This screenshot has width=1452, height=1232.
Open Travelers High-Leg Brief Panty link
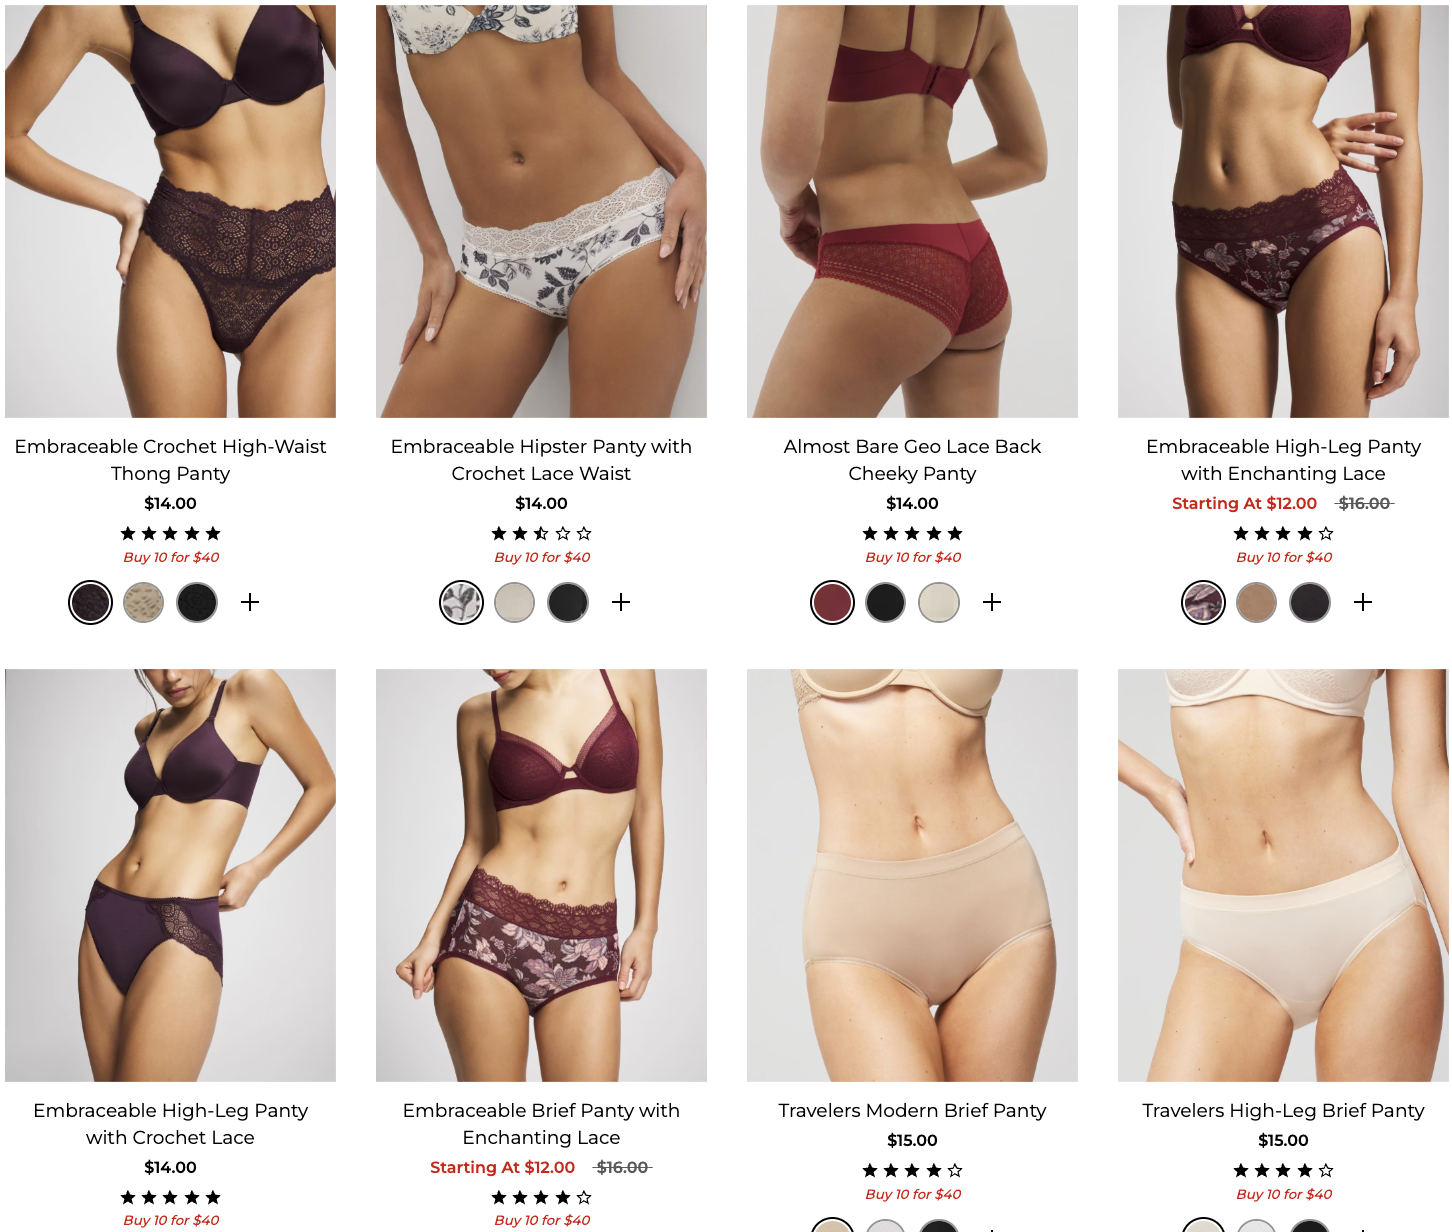1283,1110
